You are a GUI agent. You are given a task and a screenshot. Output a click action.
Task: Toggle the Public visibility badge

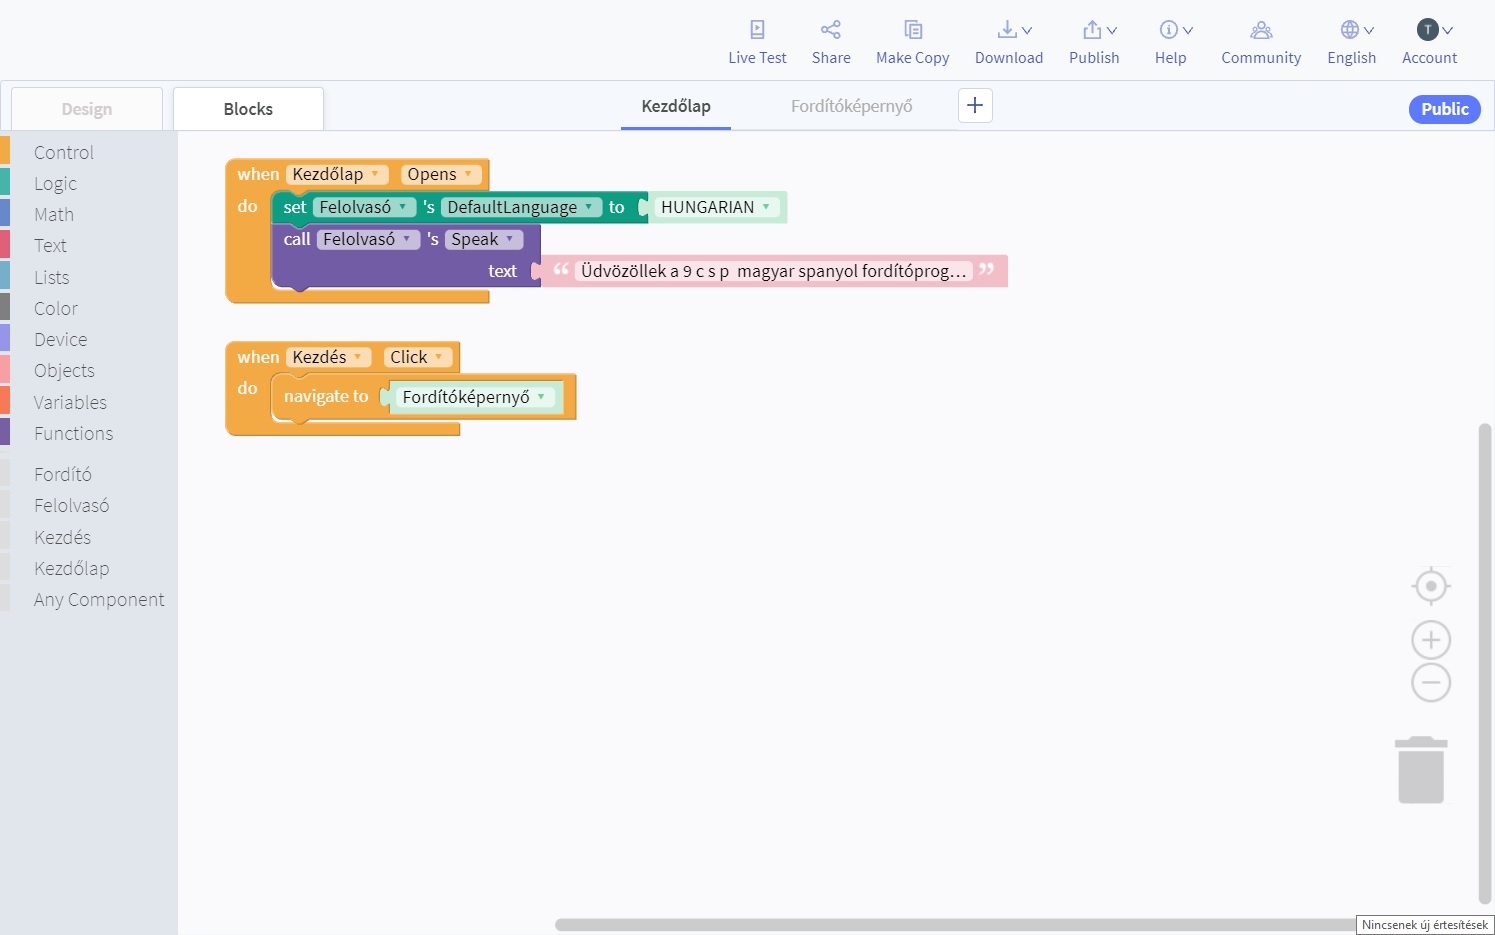(x=1444, y=109)
